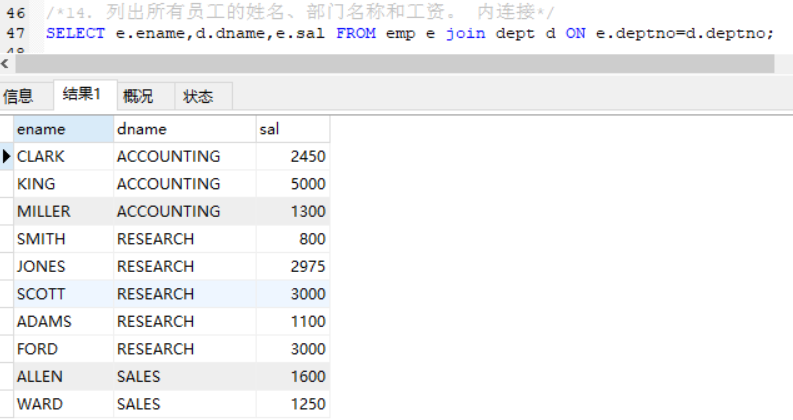Click the current-row arrow beside CLARK

point(7,157)
